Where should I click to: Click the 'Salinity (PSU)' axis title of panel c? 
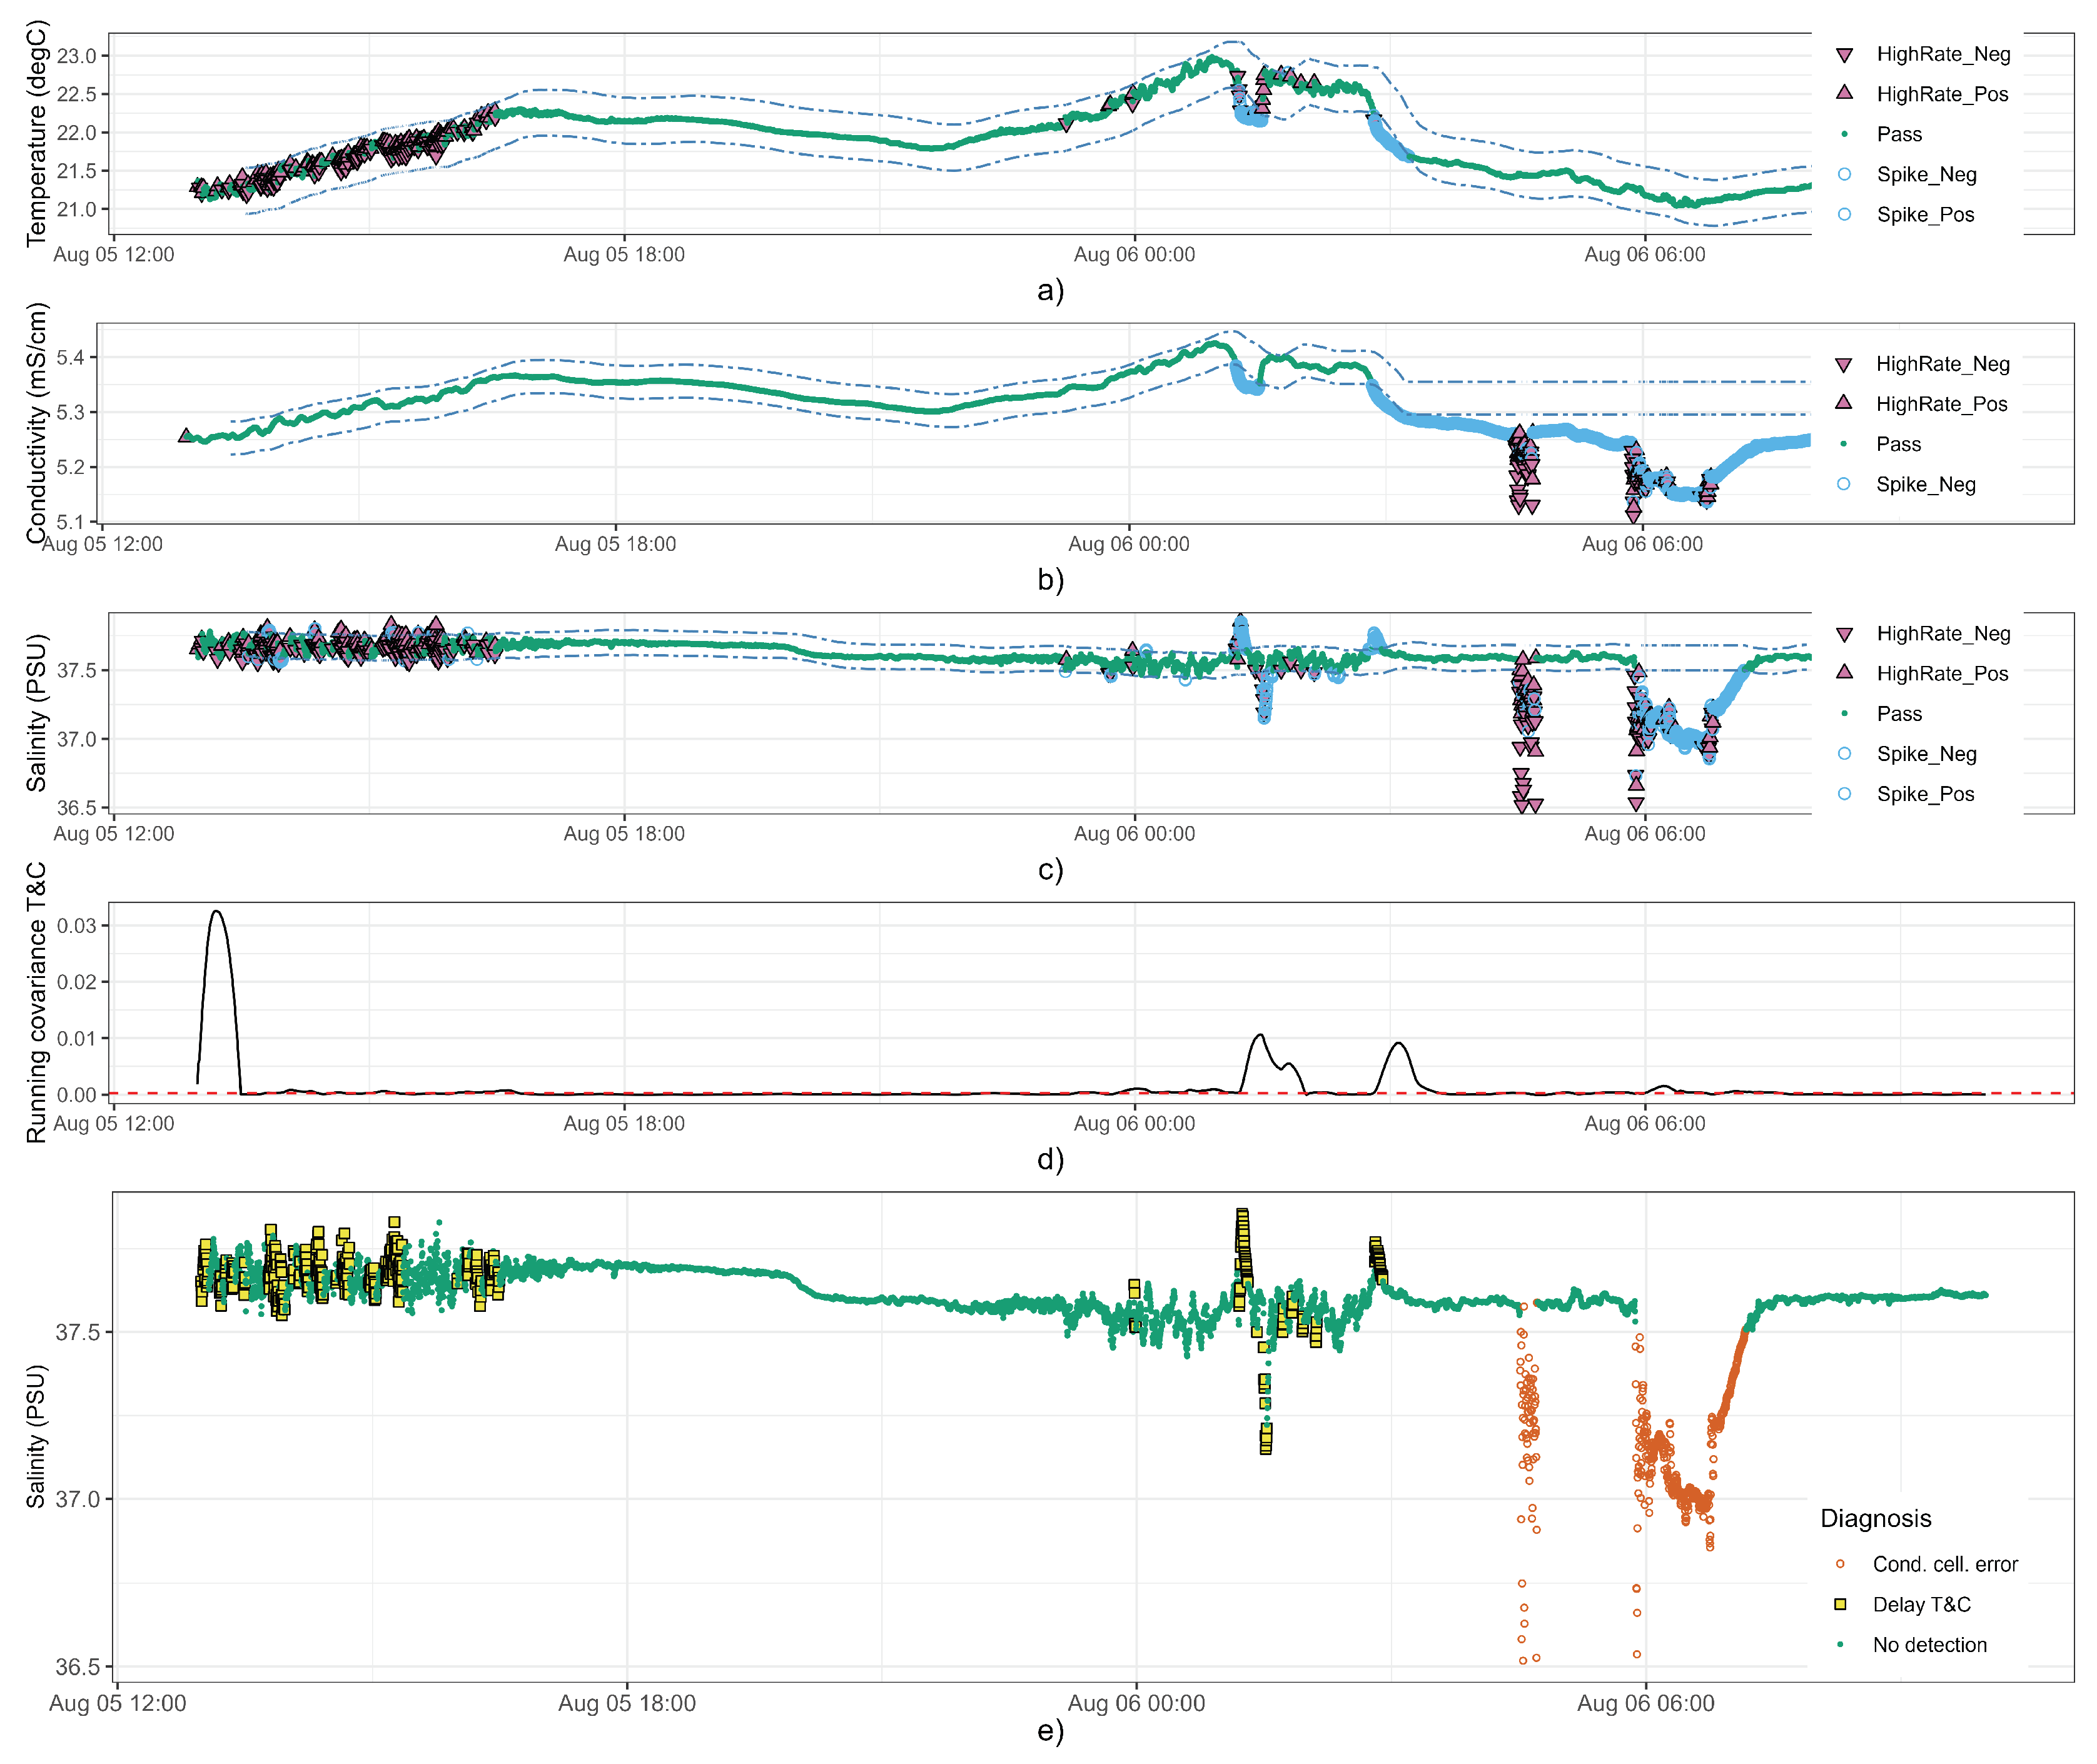[x=36, y=712]
